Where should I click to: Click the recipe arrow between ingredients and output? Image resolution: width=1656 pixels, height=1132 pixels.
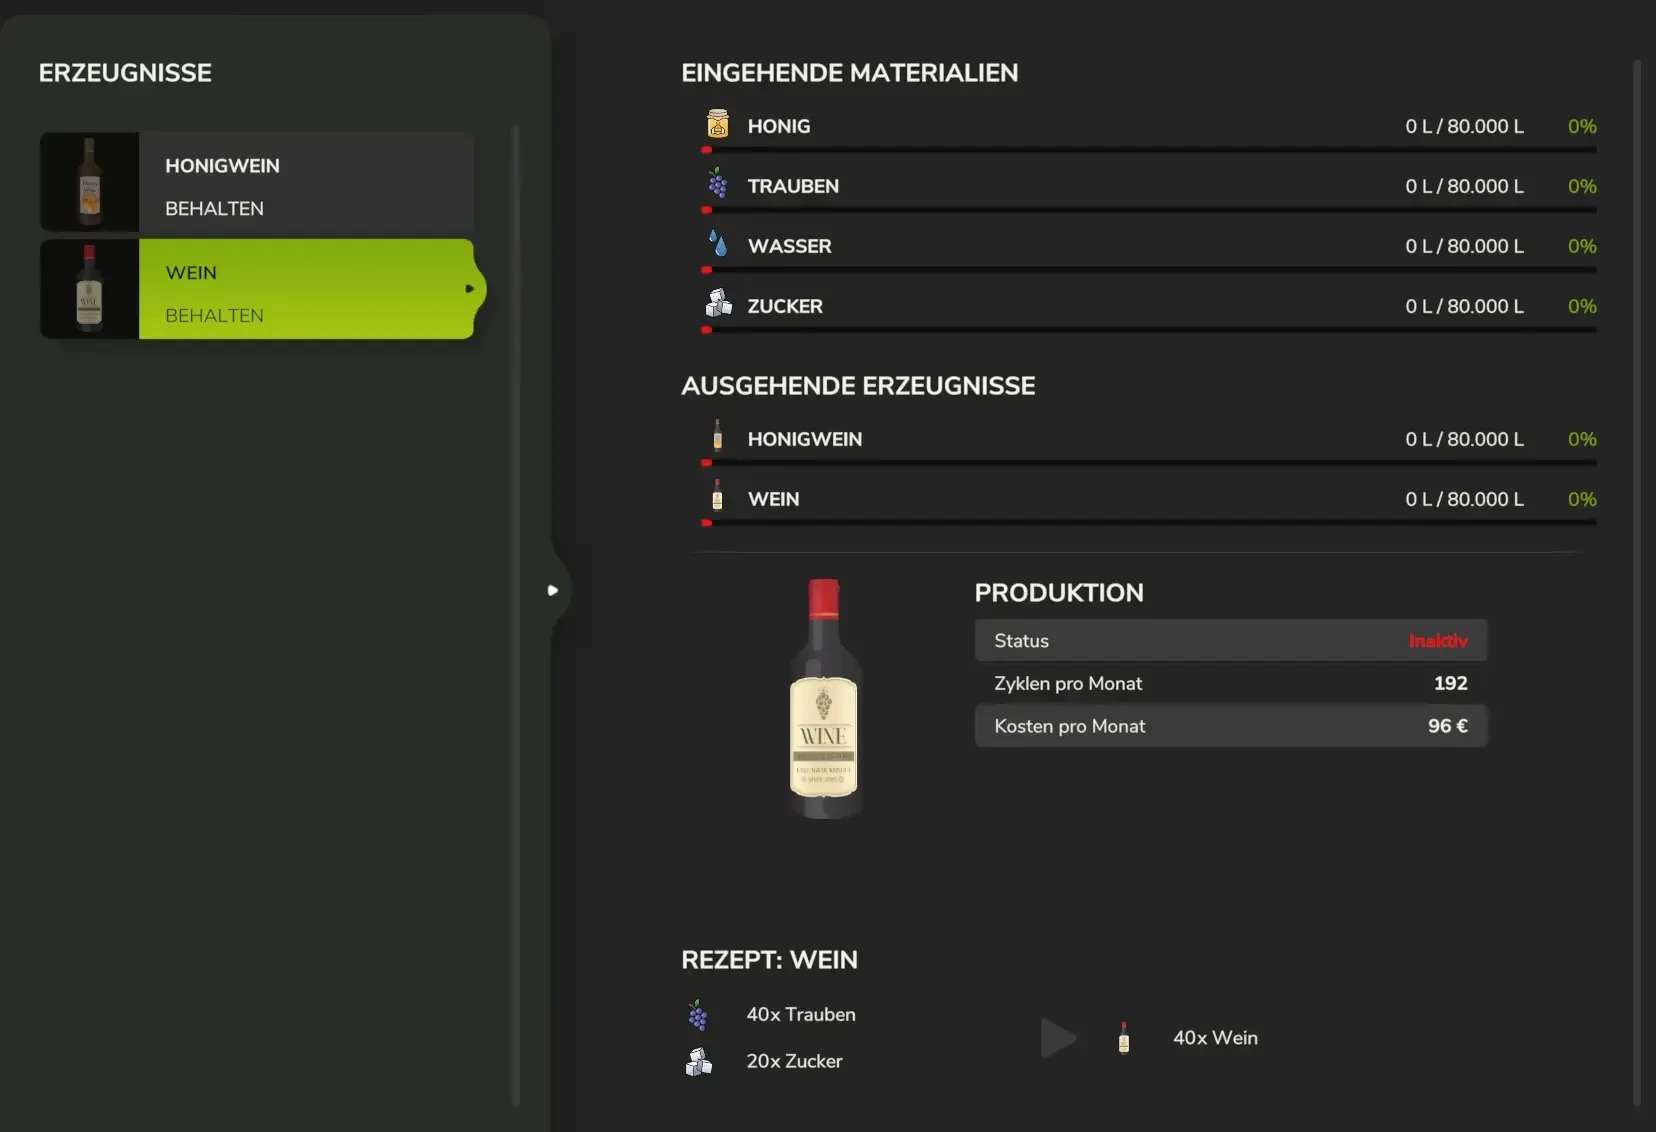coord(1058,1038)
